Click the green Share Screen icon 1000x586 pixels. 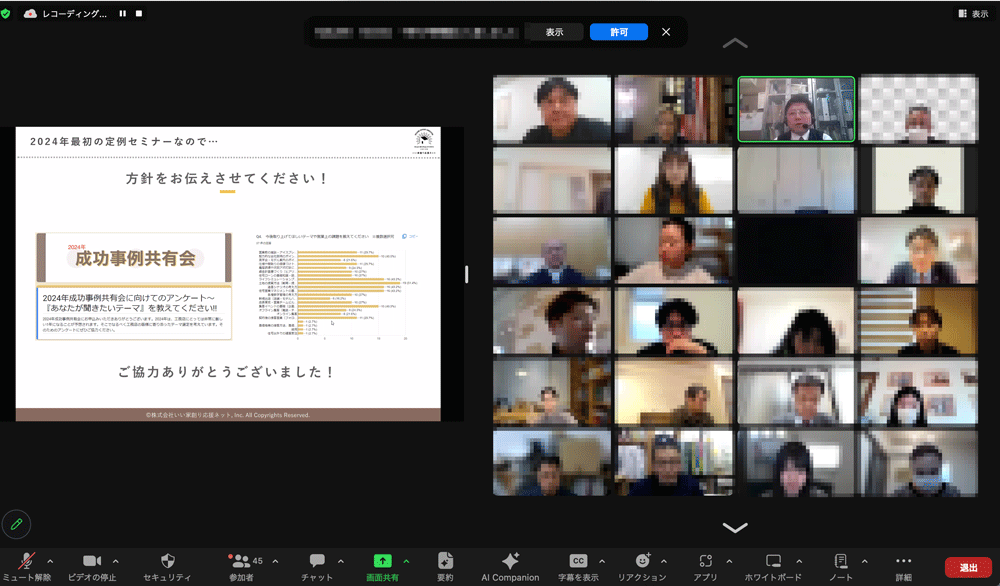tap(382, 561)
